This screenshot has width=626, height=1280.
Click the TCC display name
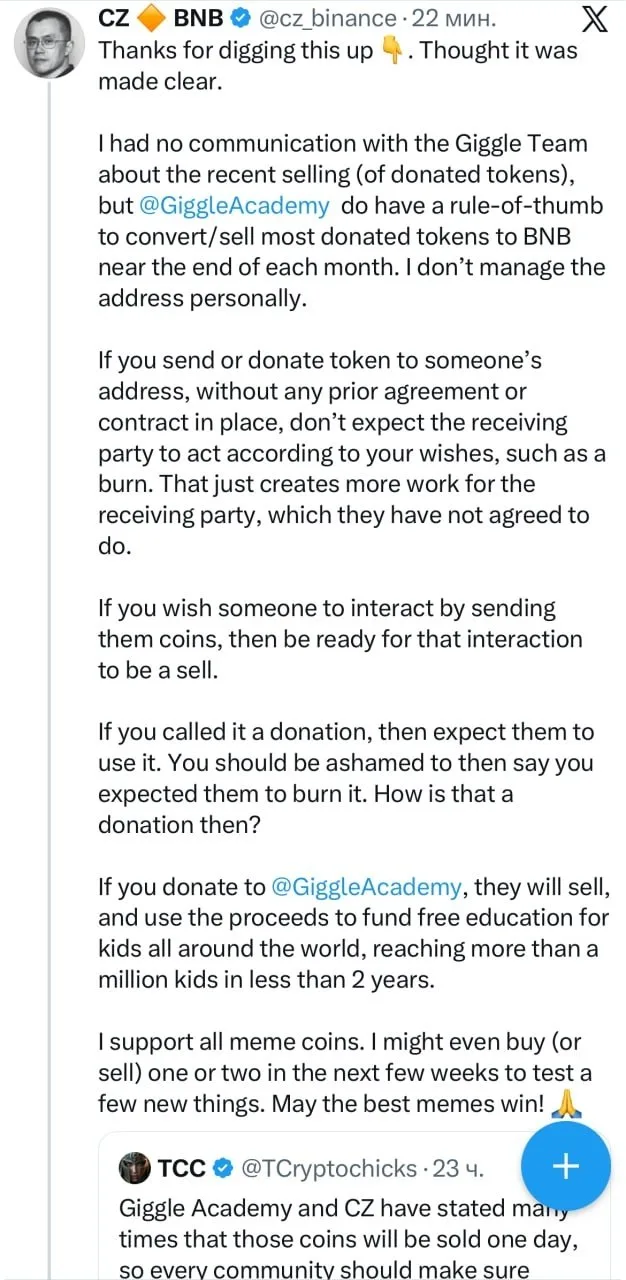coord(181,1167)
